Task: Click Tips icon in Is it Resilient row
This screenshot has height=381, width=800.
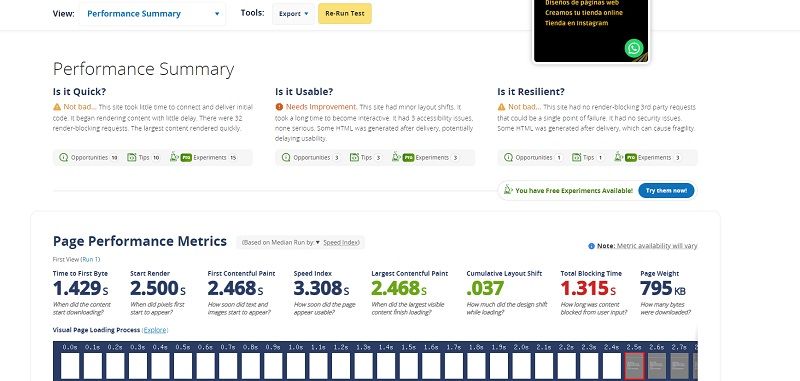Action: [577, 158]
